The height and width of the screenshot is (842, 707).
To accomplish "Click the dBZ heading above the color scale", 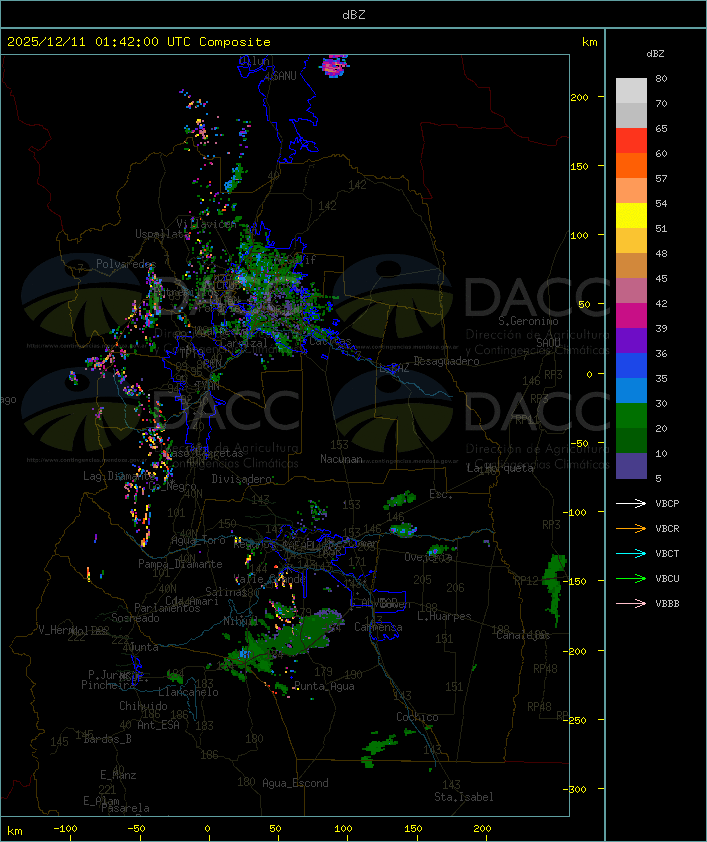I will click(x=655, y=54).
